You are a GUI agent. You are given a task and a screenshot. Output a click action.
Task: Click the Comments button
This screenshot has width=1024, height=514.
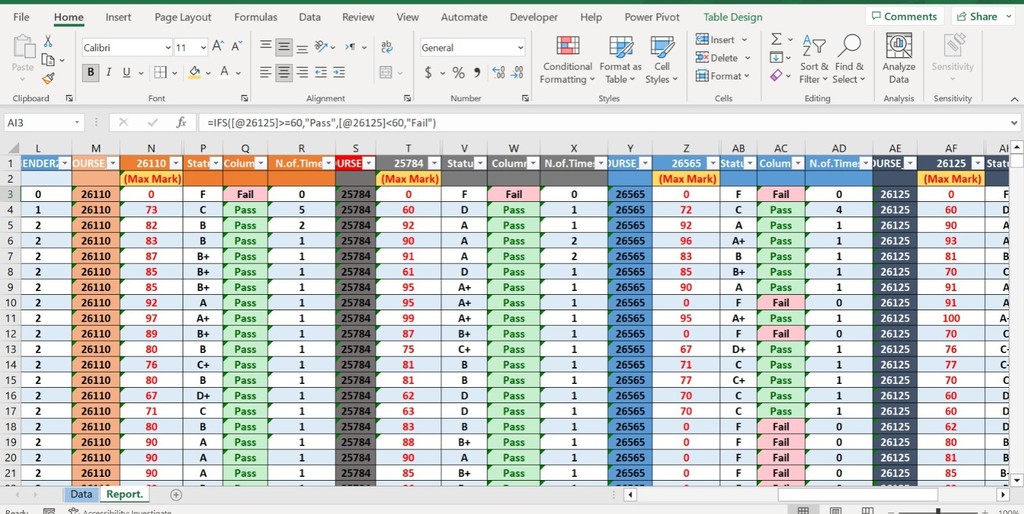(904, 17)
